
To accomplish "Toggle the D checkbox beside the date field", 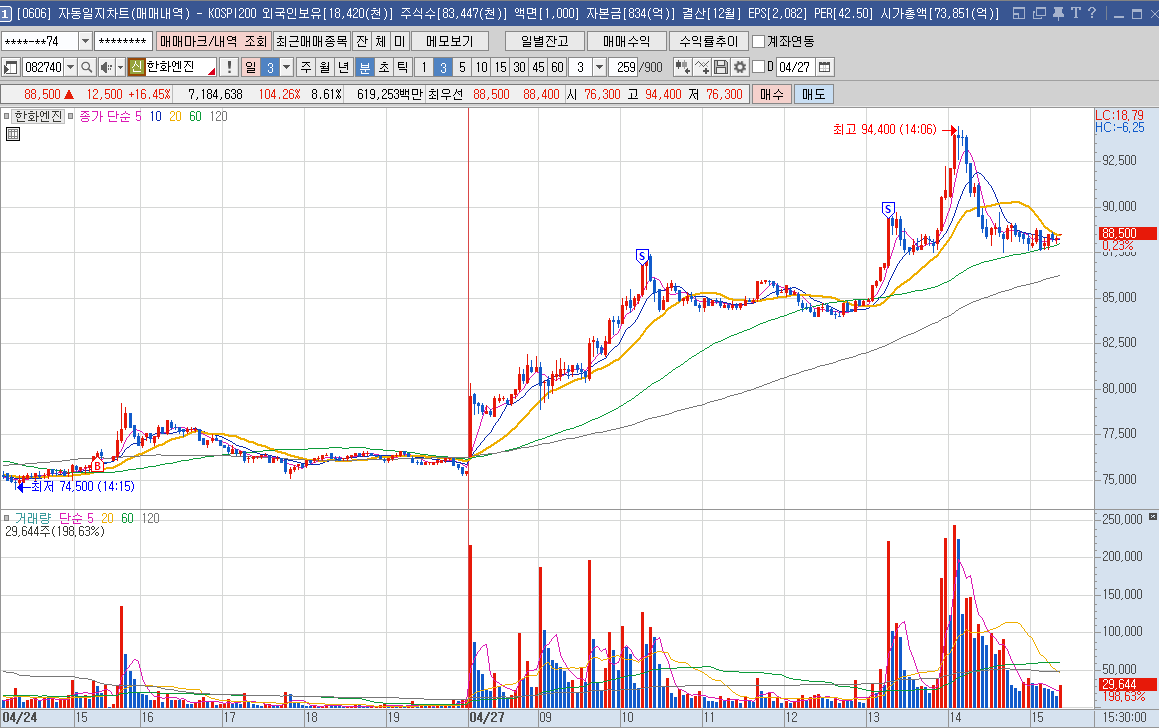I will click(758, 67).
